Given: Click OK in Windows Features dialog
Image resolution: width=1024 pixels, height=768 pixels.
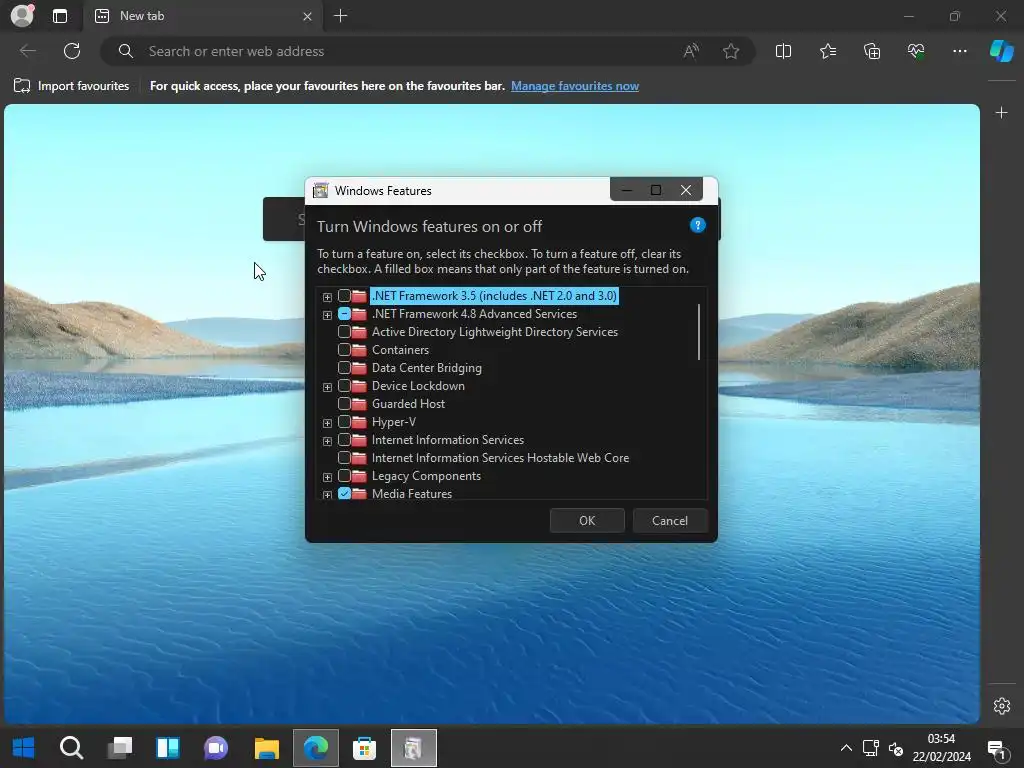Looking at the screenshot, I should click(587, 520).
